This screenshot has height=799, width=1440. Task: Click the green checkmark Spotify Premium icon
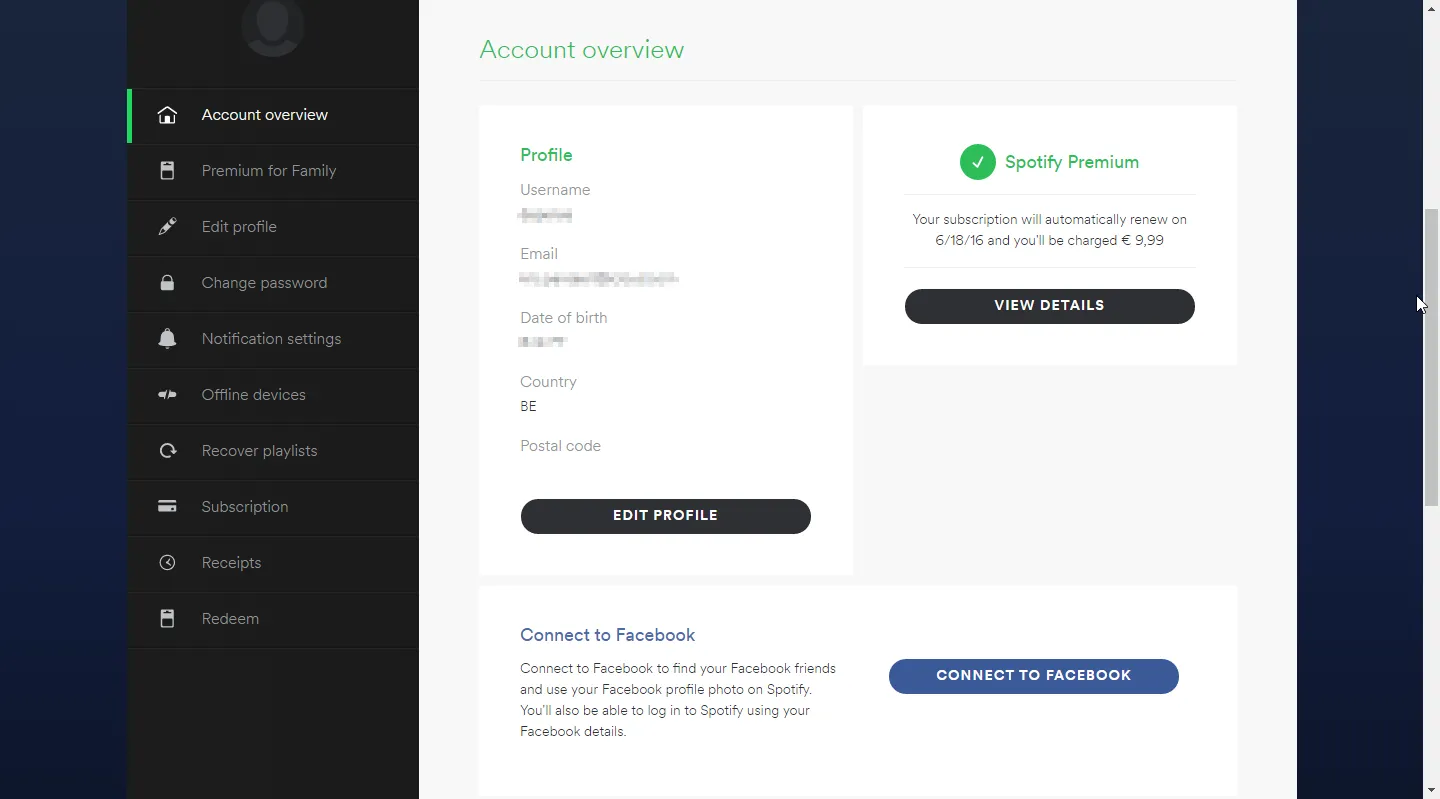pos(977,162)
